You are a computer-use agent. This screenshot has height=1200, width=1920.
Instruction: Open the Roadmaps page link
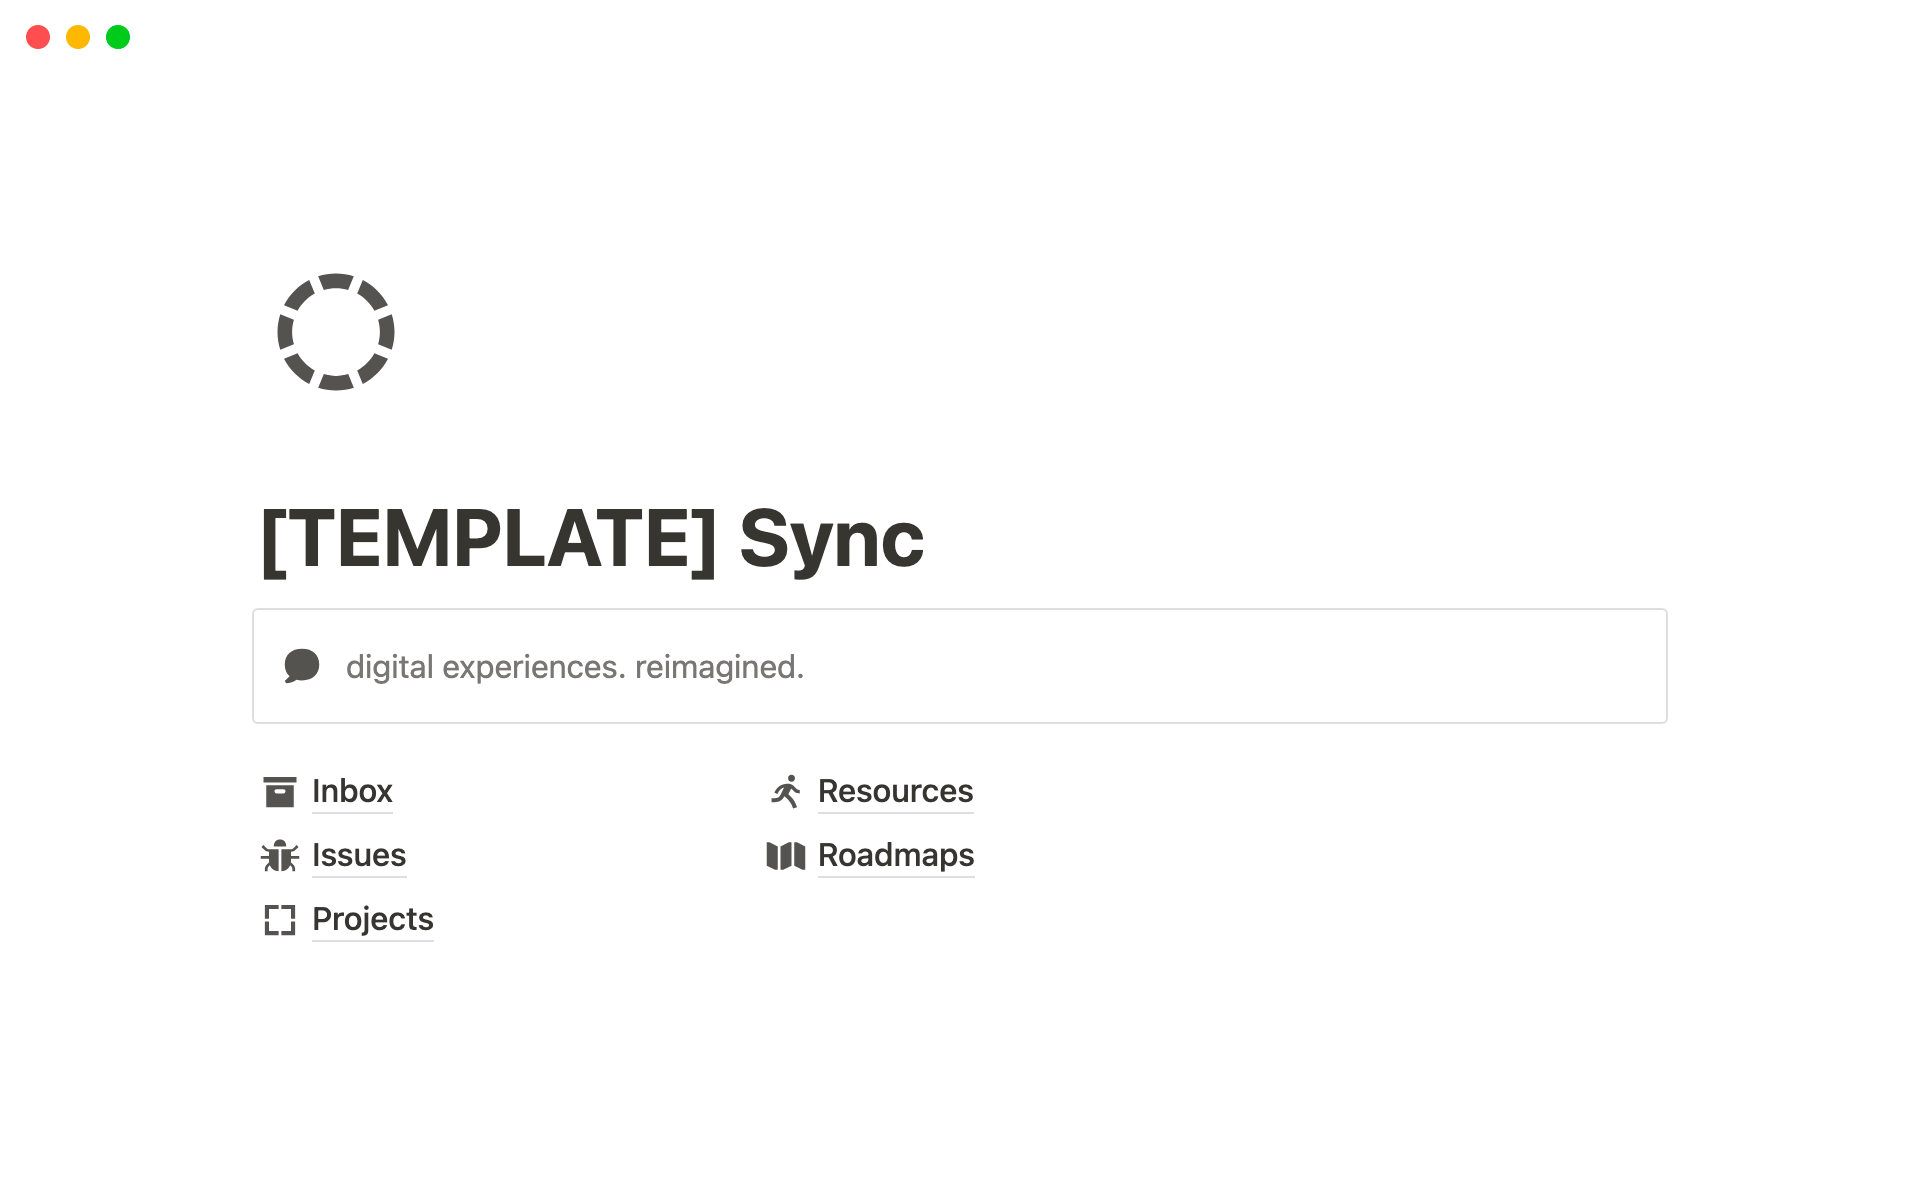coord(895,856)
